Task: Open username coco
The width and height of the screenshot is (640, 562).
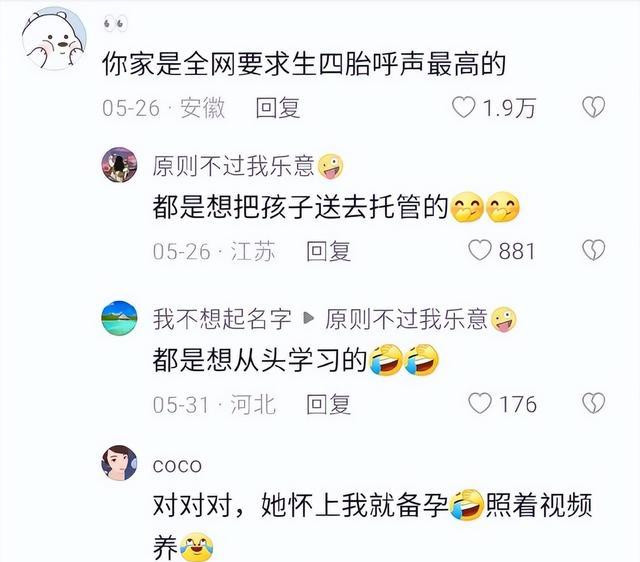Action: point(177,466)
